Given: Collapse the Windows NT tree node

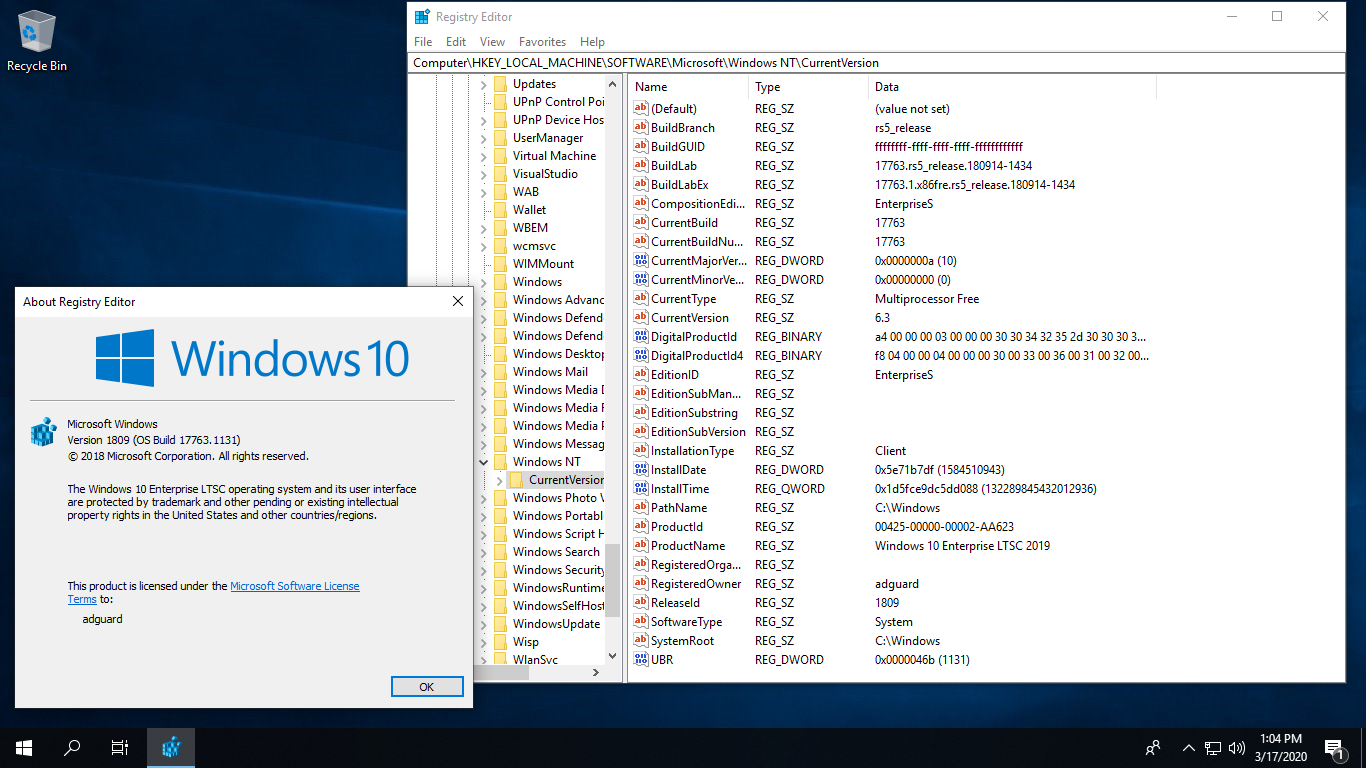Looking at the screenshot, I should coord(485,462).
